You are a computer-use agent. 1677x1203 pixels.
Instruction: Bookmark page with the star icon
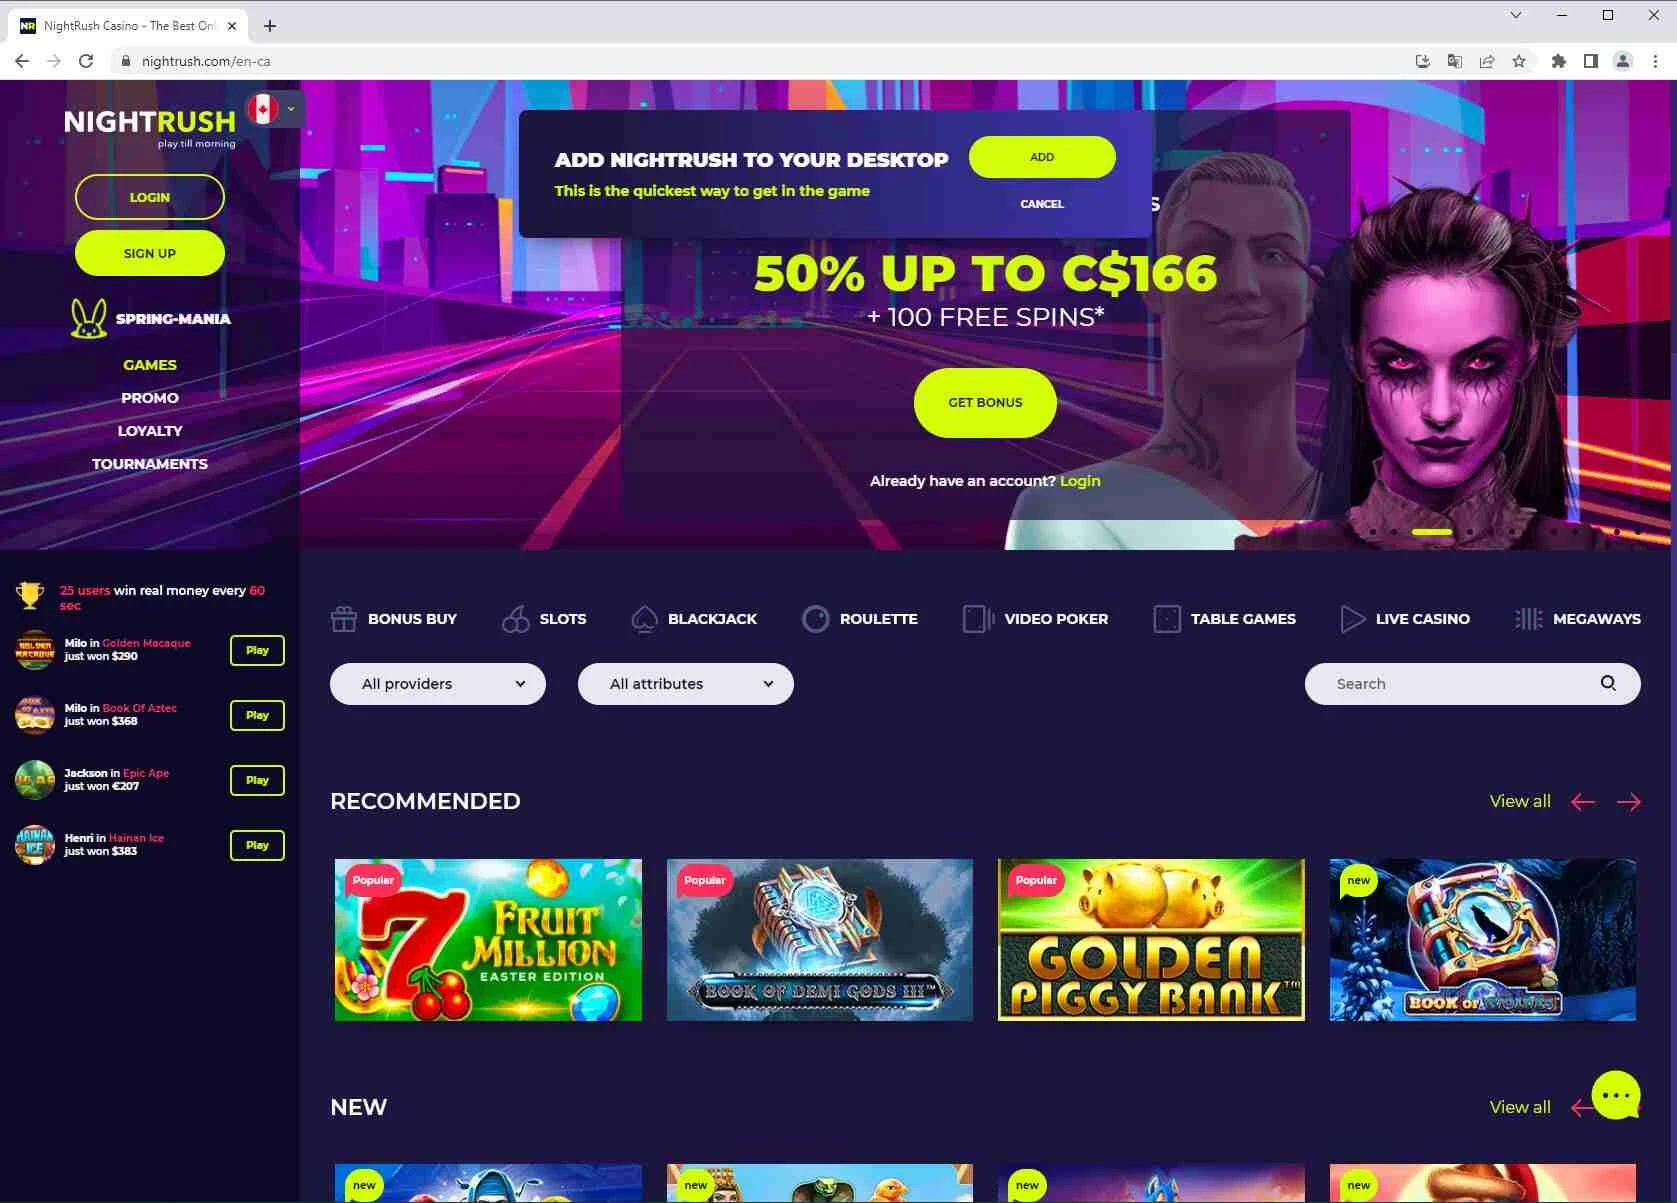click(x=1519, y=61)
